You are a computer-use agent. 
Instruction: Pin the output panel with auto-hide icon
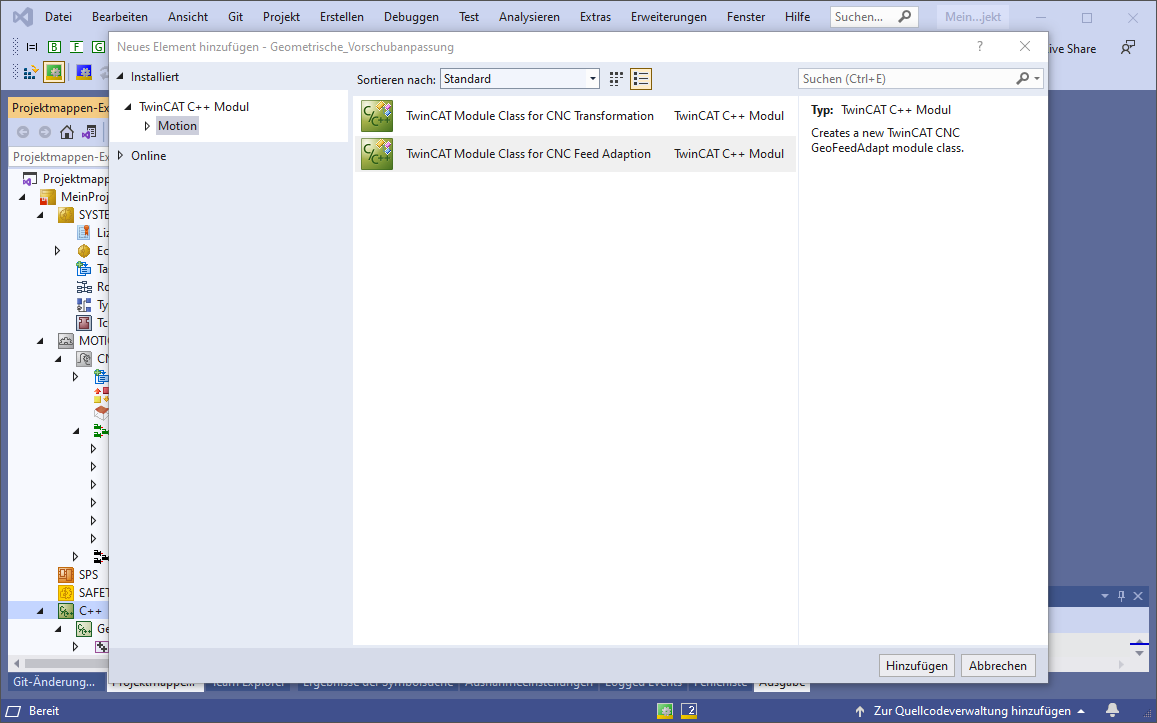click(x=1121, y=595)
